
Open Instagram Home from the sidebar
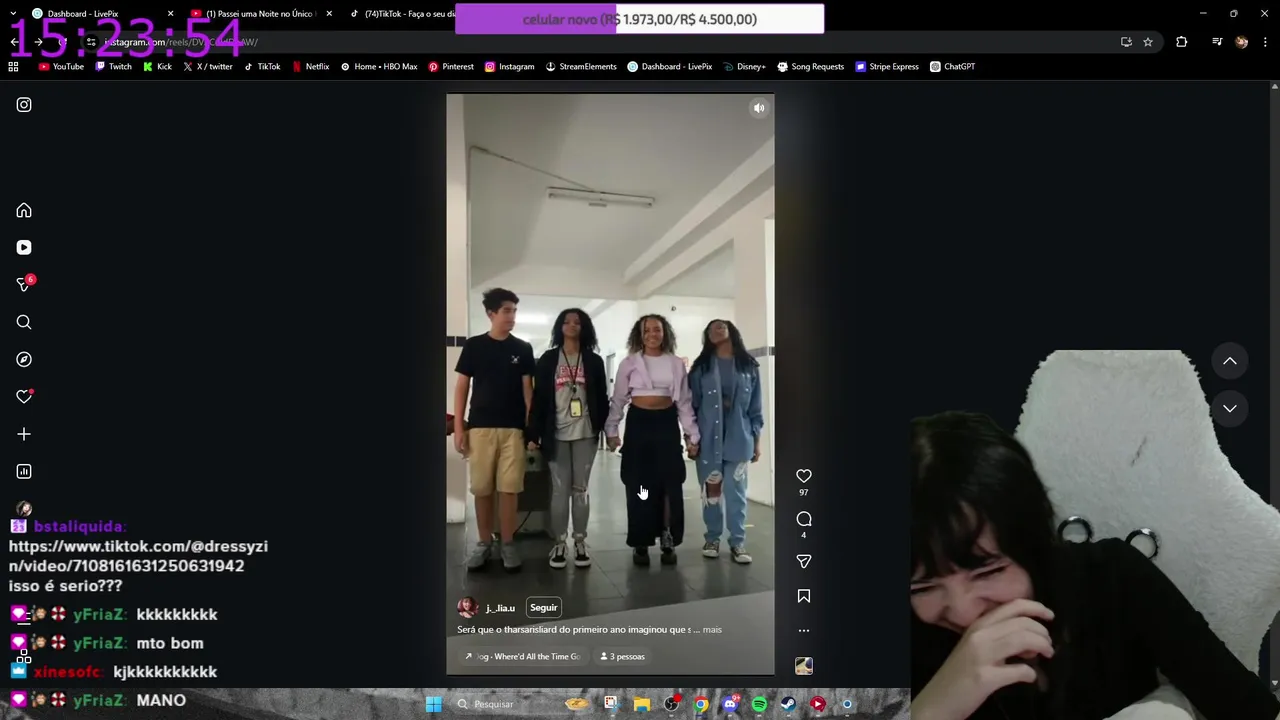coord(24,211)
